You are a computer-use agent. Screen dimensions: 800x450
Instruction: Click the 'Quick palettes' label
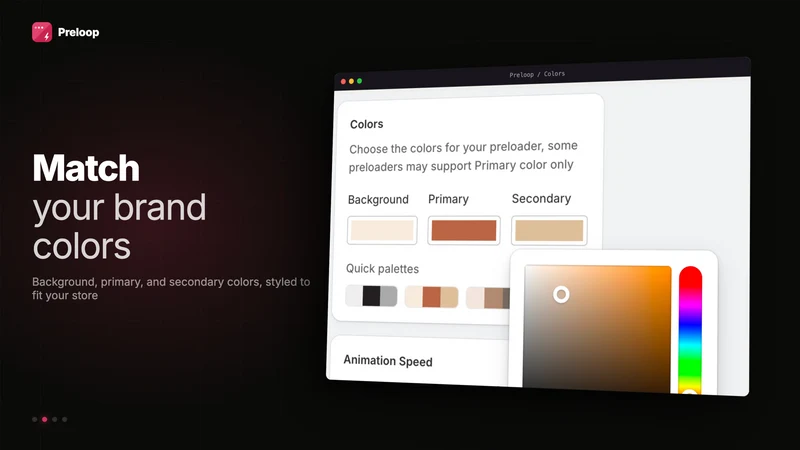click(382, 269)
